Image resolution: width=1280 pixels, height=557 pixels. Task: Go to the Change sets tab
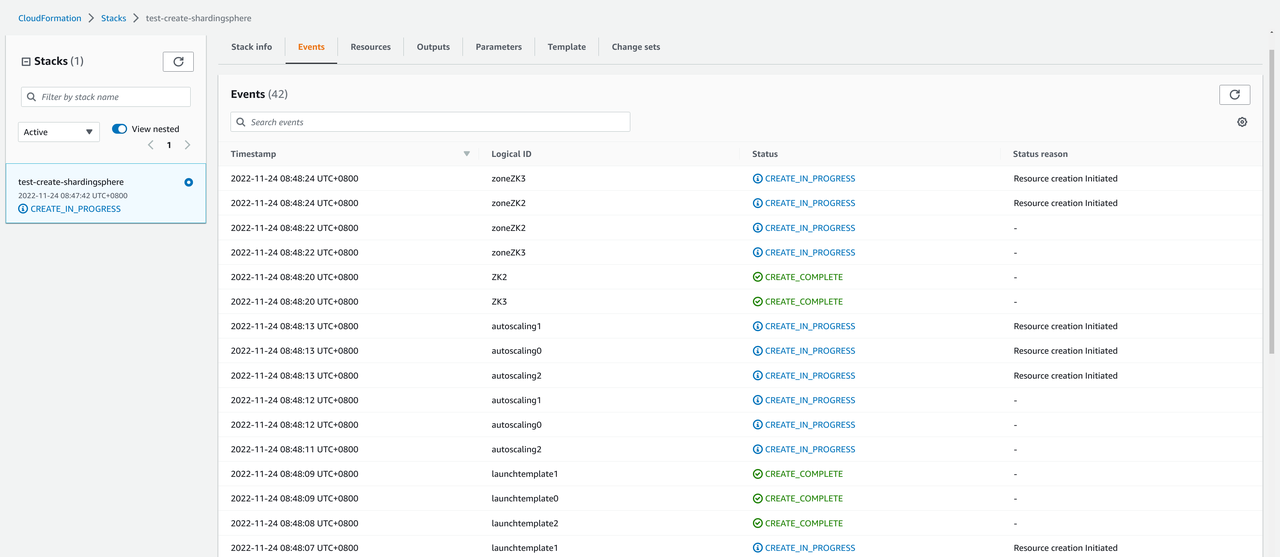[635, 47]
